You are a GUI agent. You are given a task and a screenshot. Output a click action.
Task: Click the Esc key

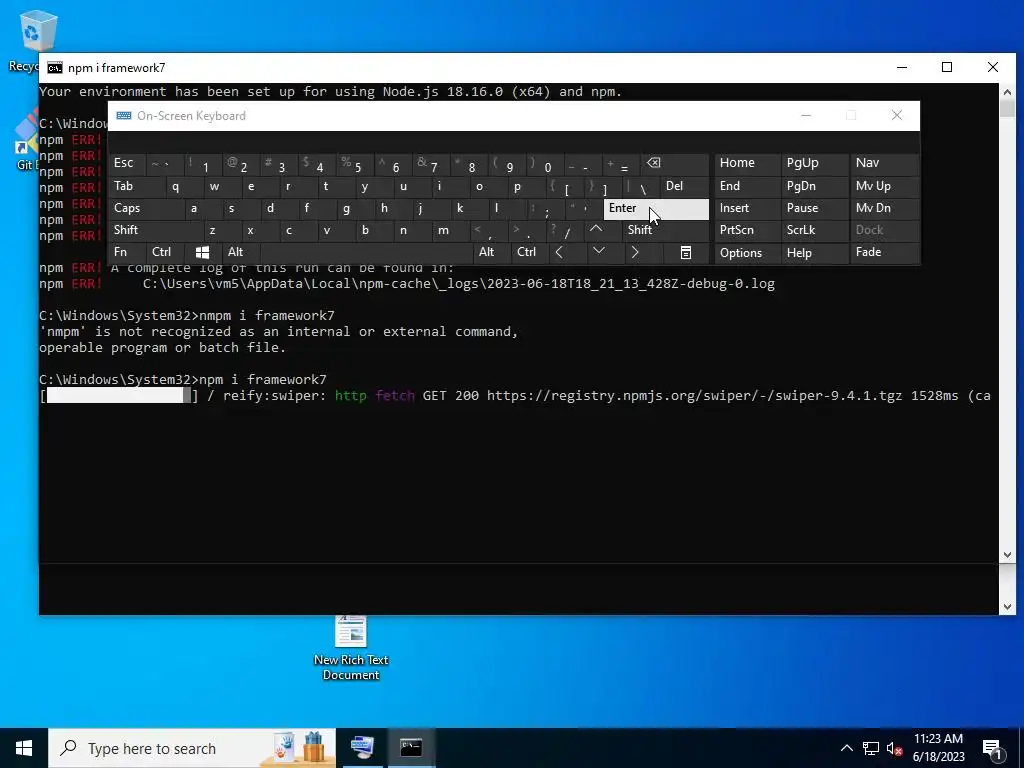pos(127,163)
